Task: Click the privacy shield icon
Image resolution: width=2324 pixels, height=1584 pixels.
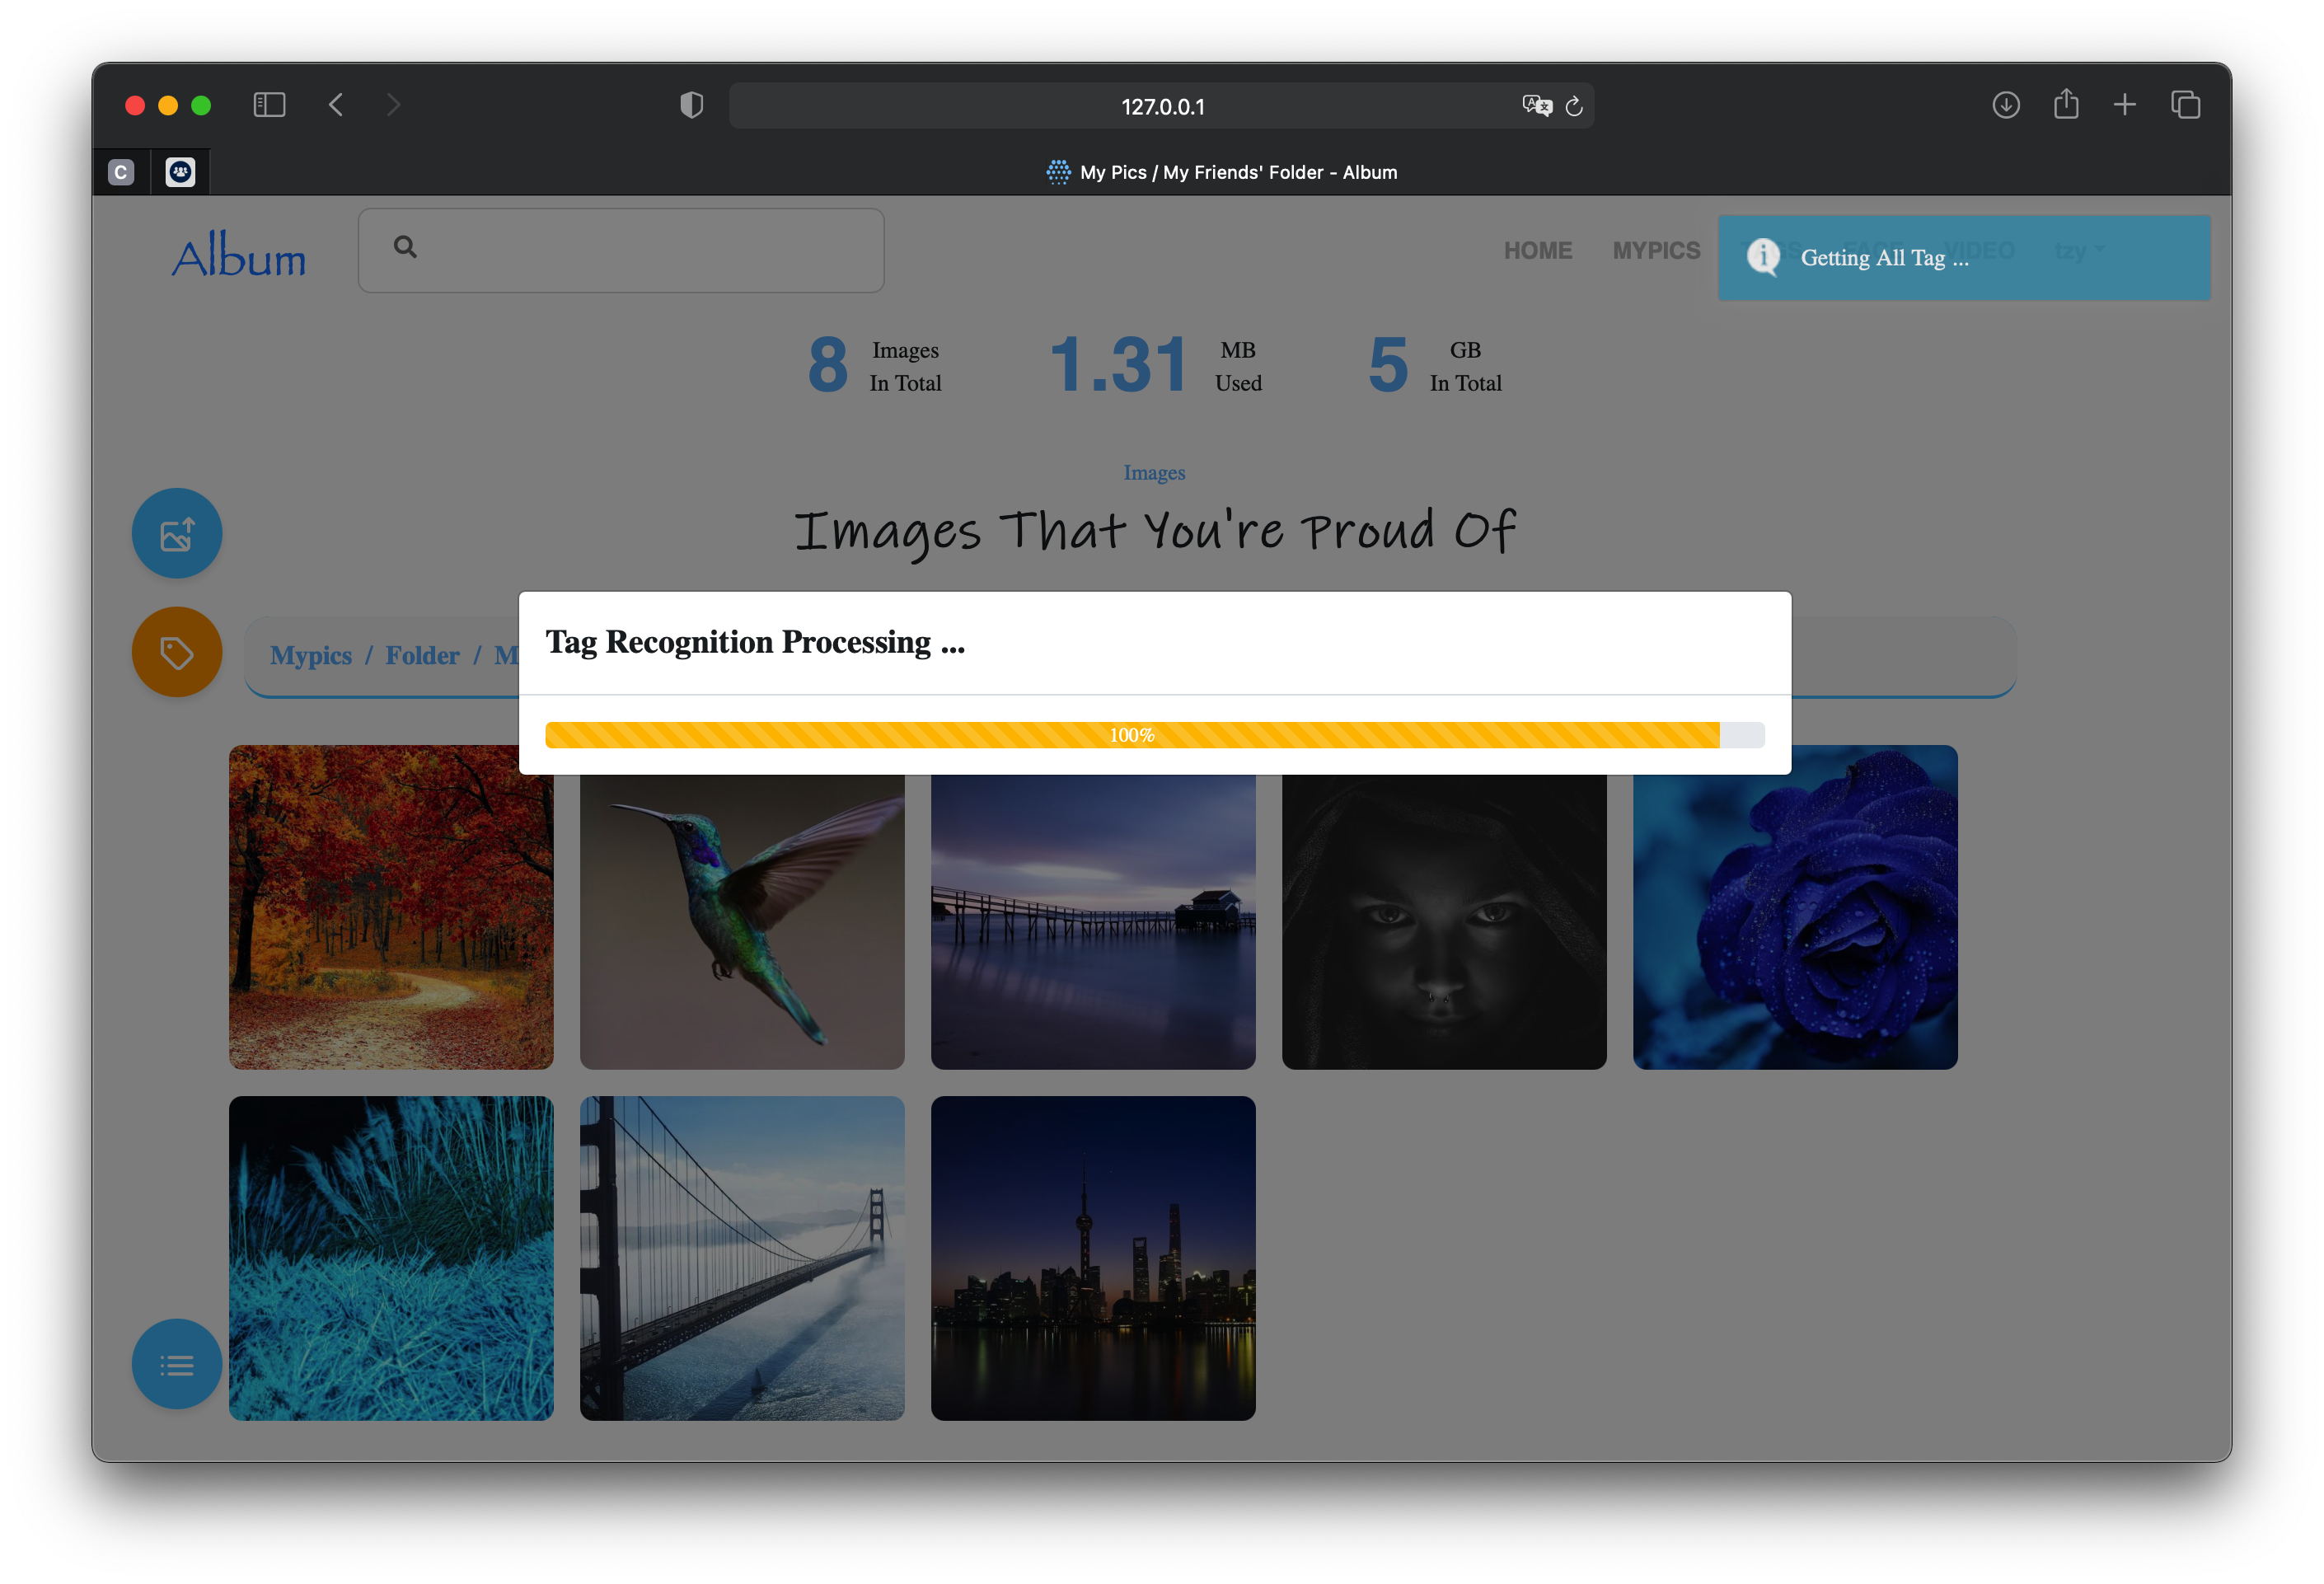Action: coord(691,105)
